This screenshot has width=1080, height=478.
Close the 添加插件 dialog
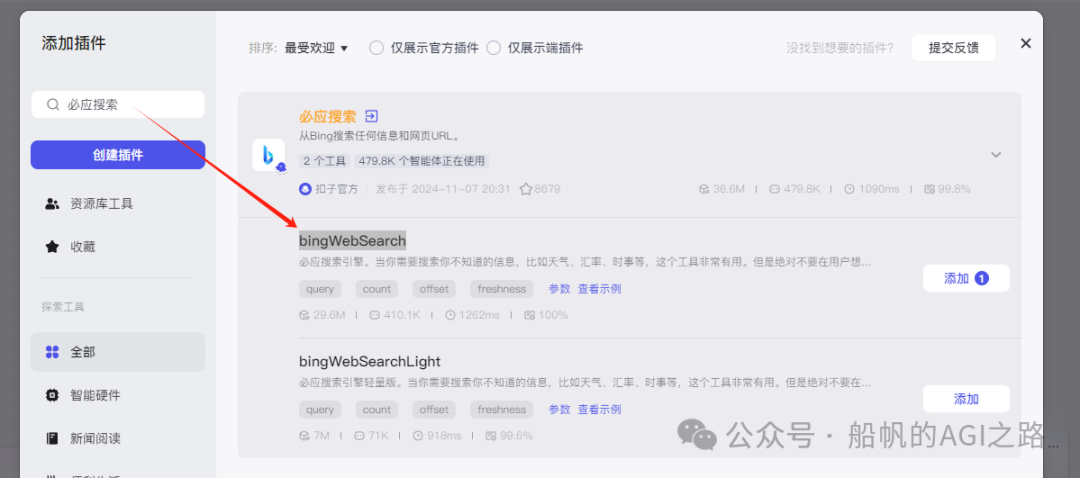(x=1026, y=43)
